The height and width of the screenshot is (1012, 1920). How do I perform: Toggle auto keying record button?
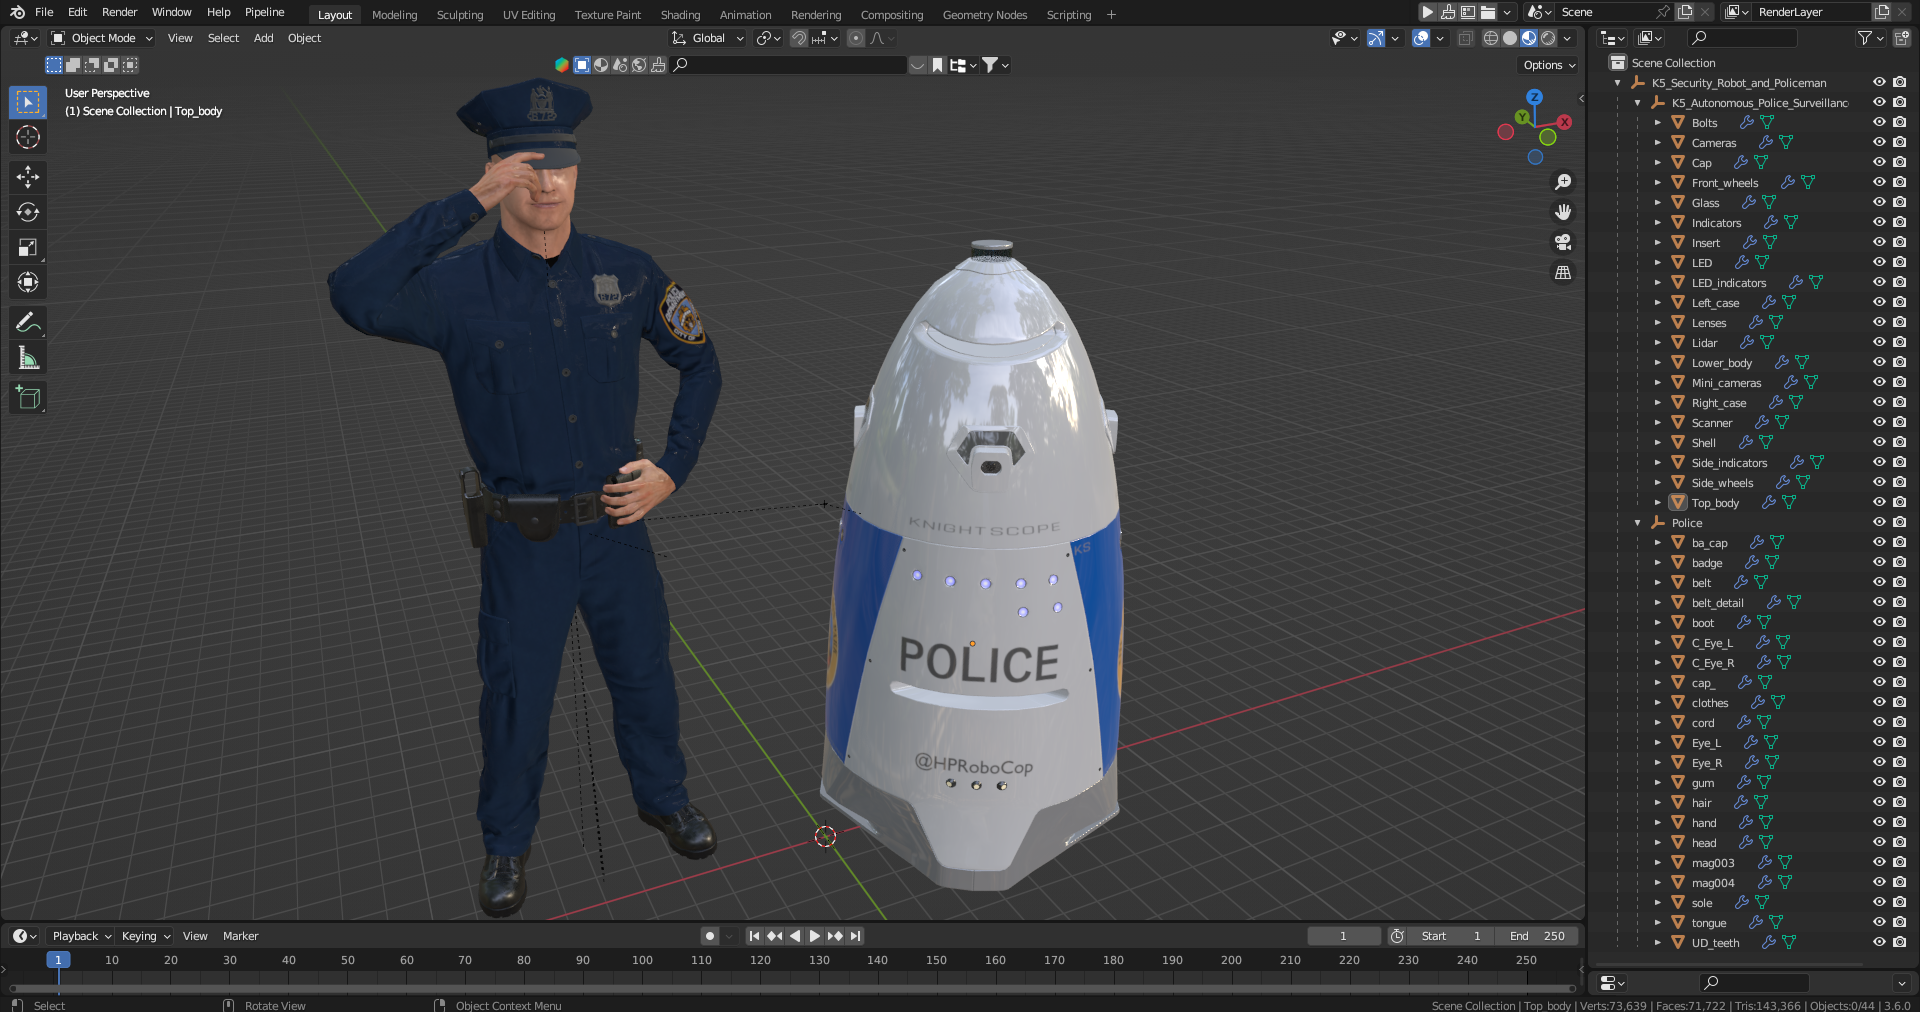[710, 936]
